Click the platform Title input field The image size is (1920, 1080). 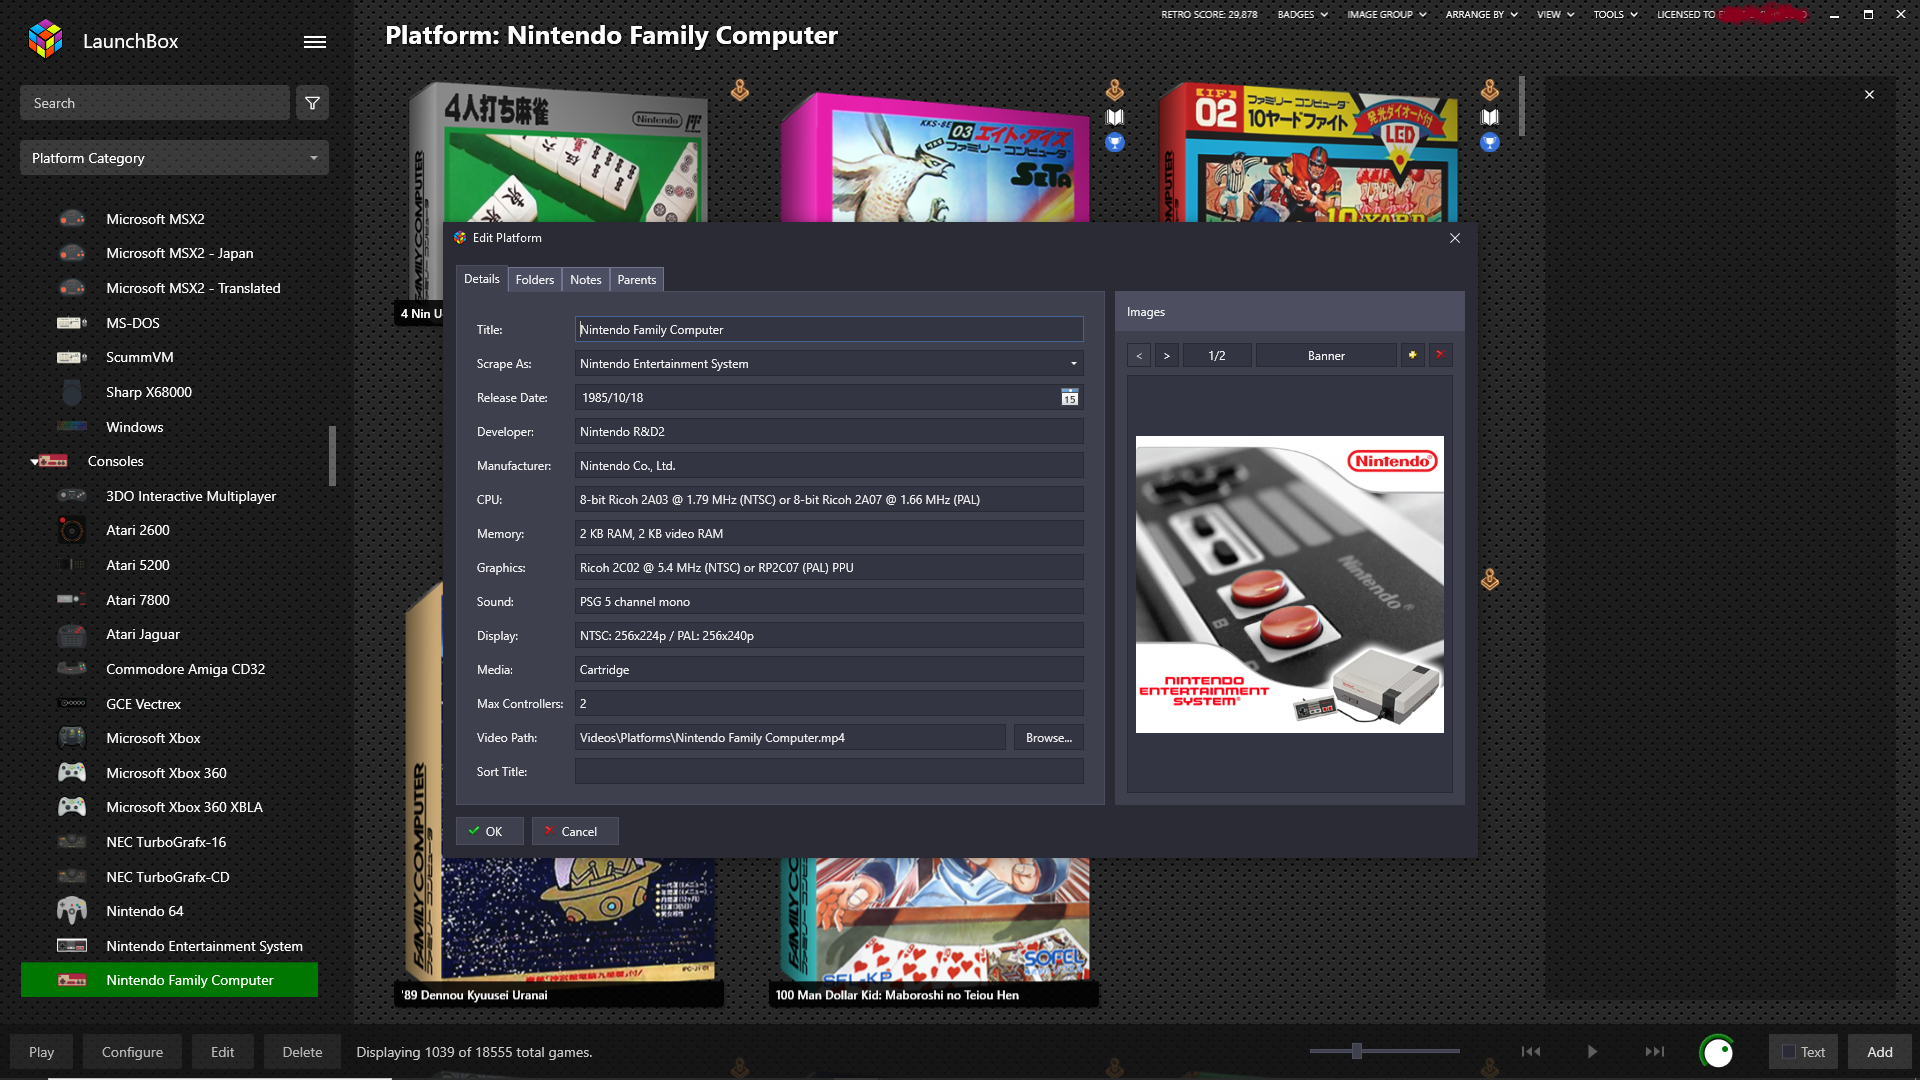point(829,329)
